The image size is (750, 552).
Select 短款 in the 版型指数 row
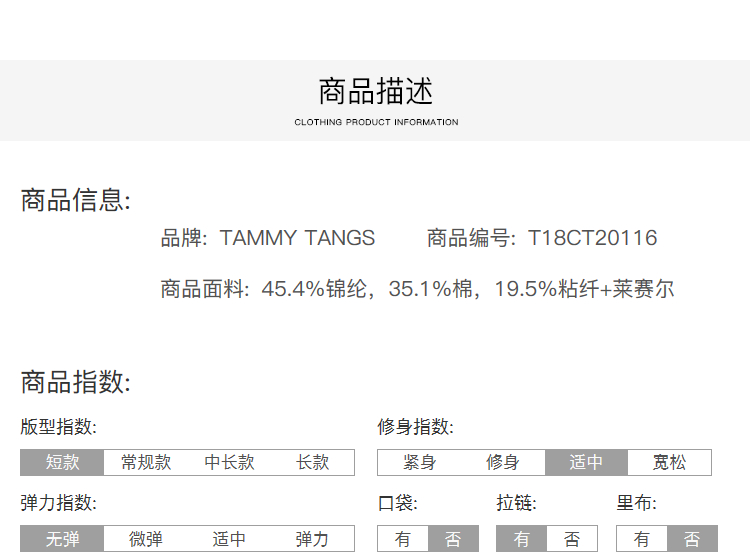(x=62, y=462)
